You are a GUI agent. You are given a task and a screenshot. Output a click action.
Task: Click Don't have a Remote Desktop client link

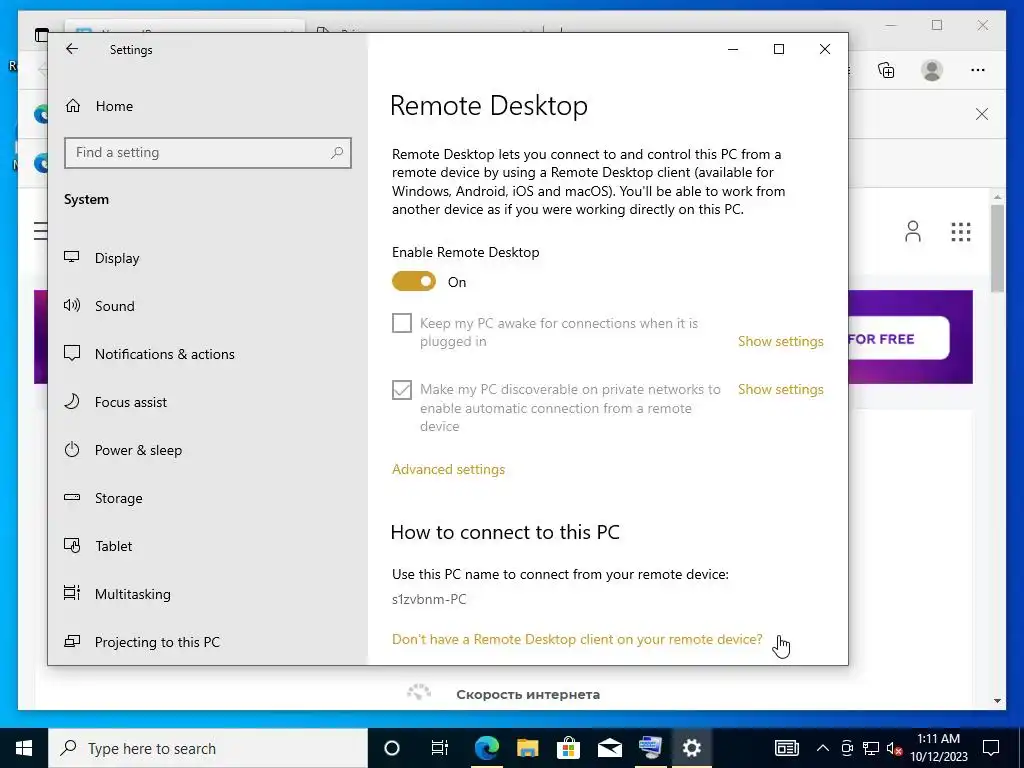pos(577,639)
